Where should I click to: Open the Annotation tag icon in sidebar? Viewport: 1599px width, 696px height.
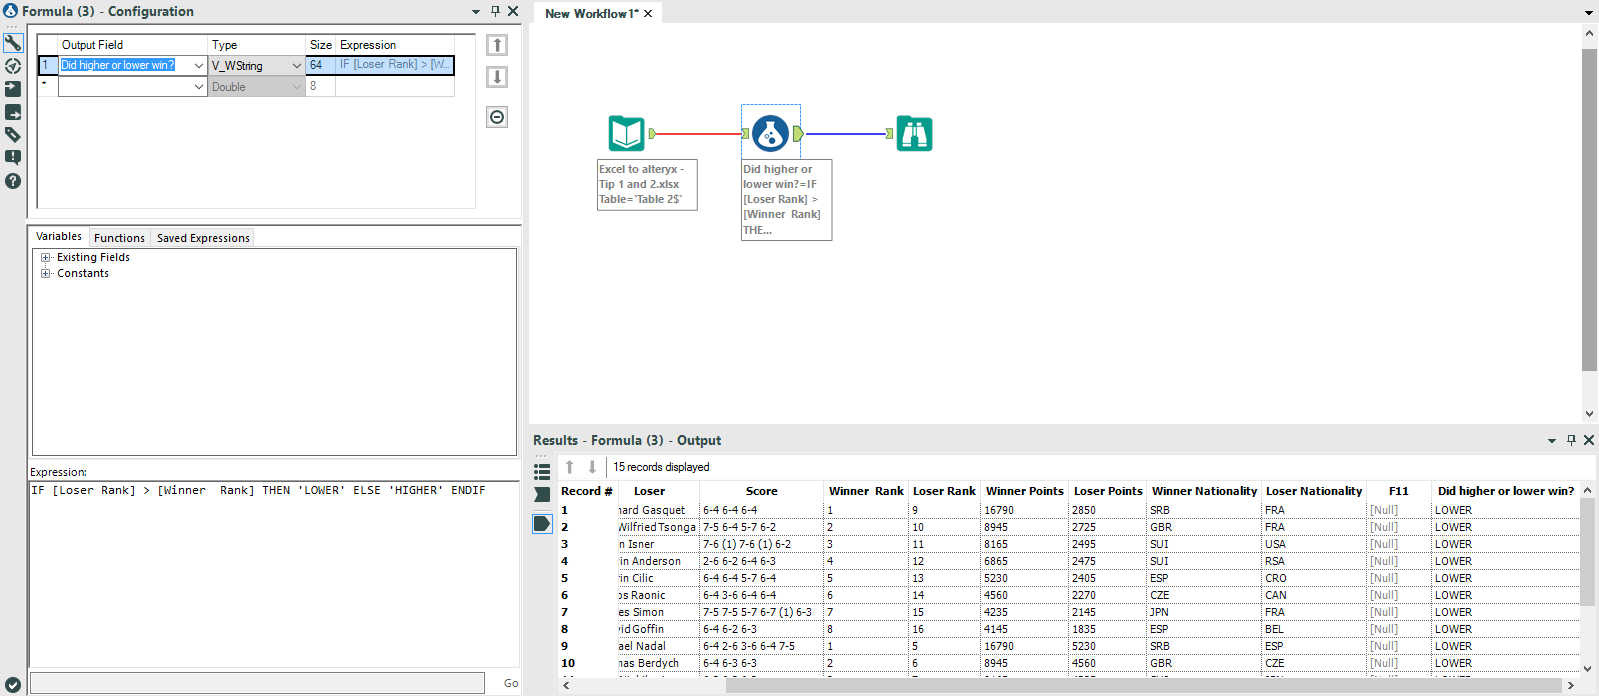pyautogui.click(x=13, y=135)
